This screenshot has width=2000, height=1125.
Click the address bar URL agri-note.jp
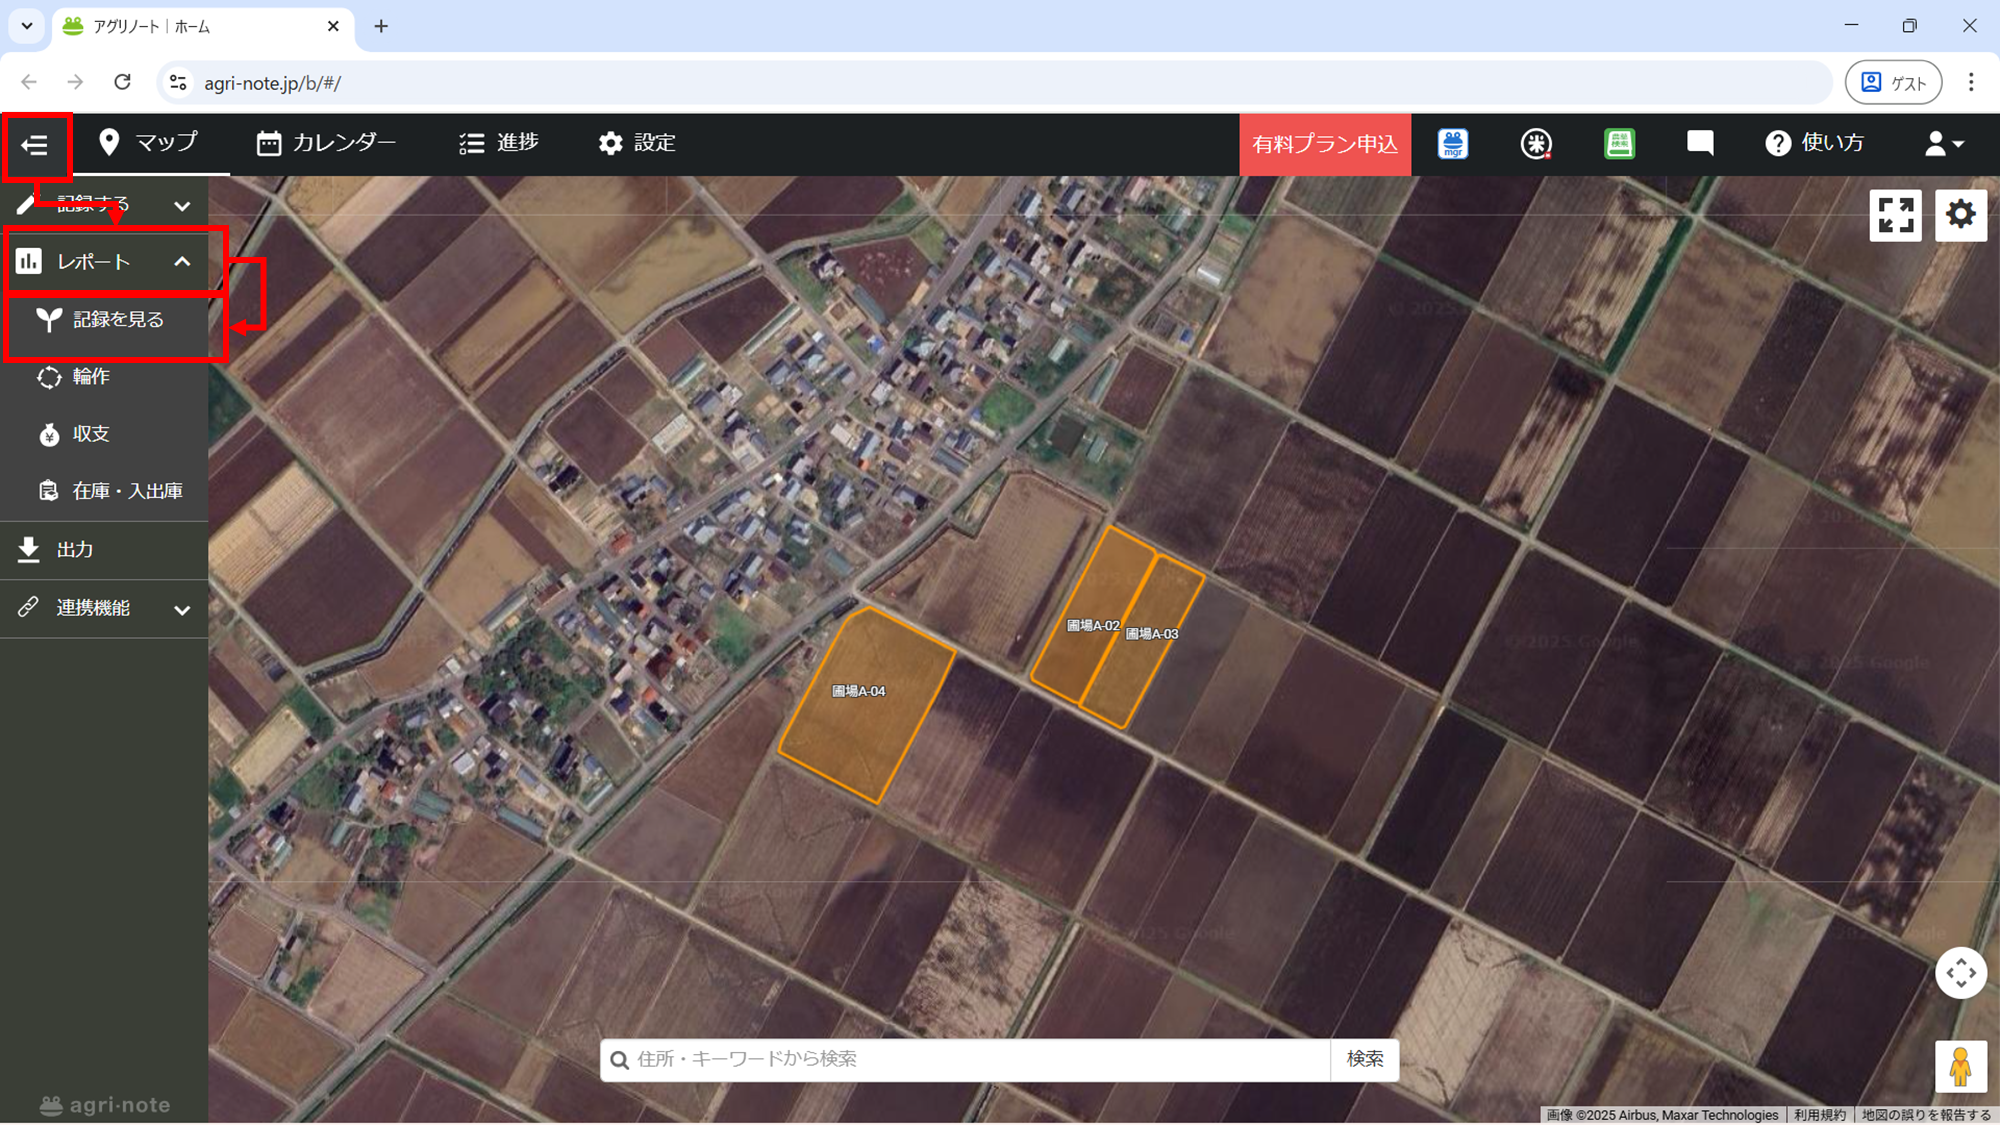[272, 84]
